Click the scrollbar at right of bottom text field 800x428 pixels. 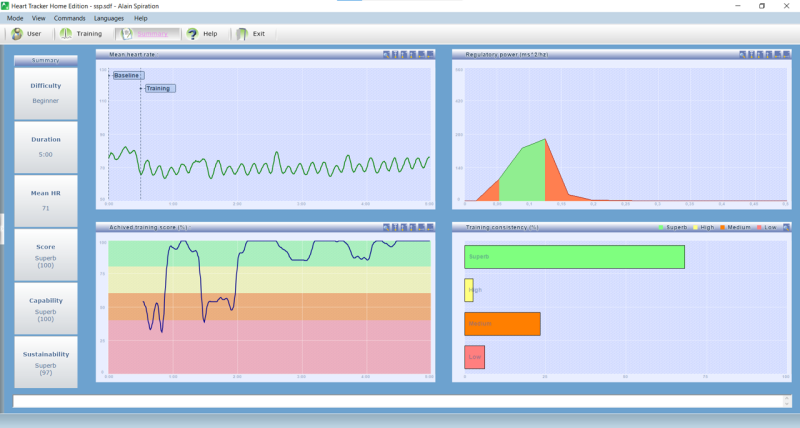[x=787, y=401]
